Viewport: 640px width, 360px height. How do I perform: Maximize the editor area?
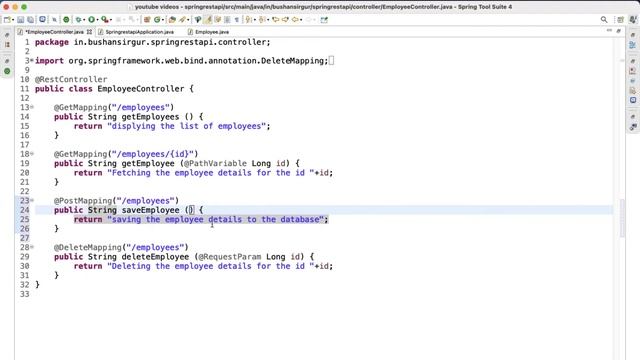tap(618, 31)
